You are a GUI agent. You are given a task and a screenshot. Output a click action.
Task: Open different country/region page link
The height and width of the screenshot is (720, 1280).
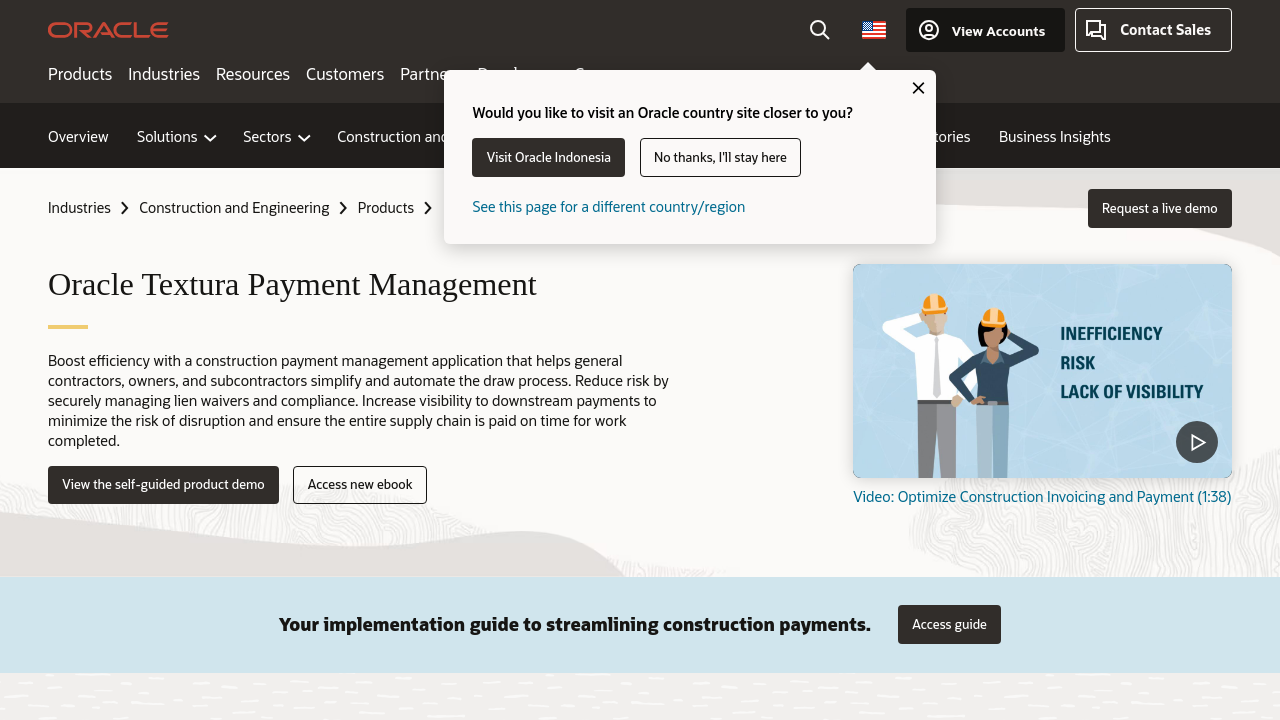609,207
